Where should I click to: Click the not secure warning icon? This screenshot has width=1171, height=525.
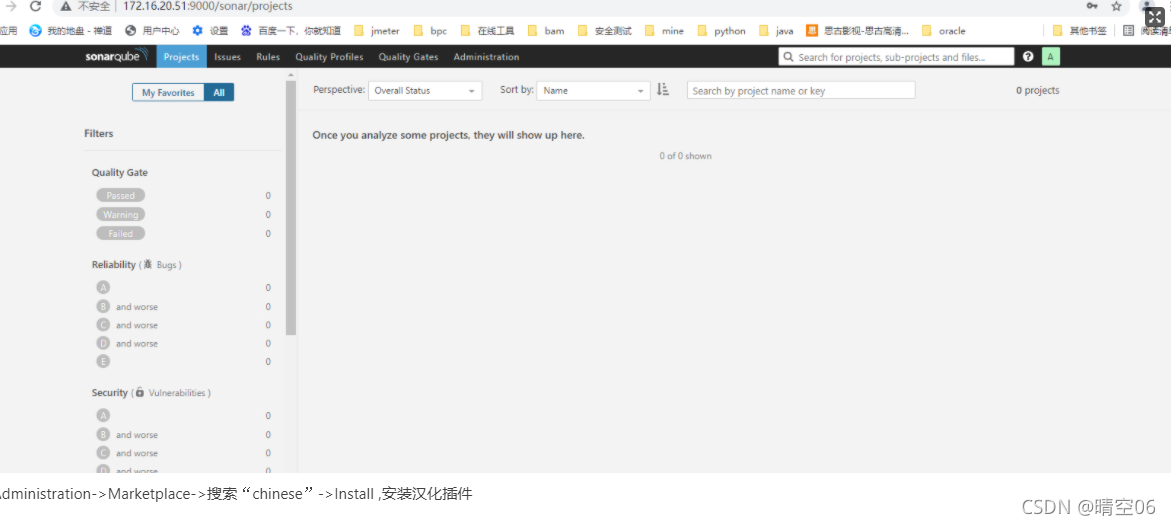click(x=66, y=6)
